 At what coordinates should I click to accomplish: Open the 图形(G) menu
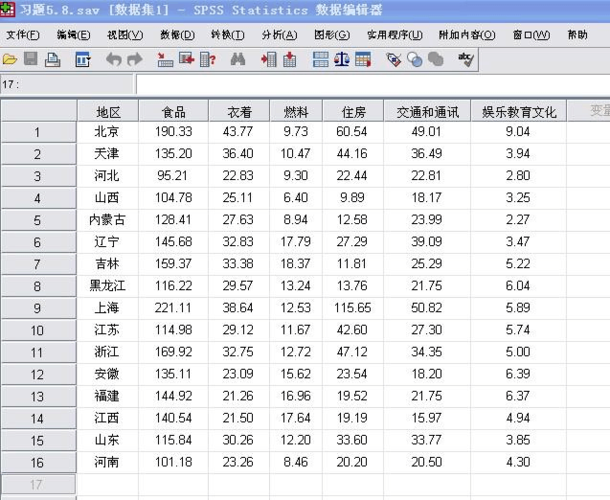pyautogui.click(x=332, y=35)
